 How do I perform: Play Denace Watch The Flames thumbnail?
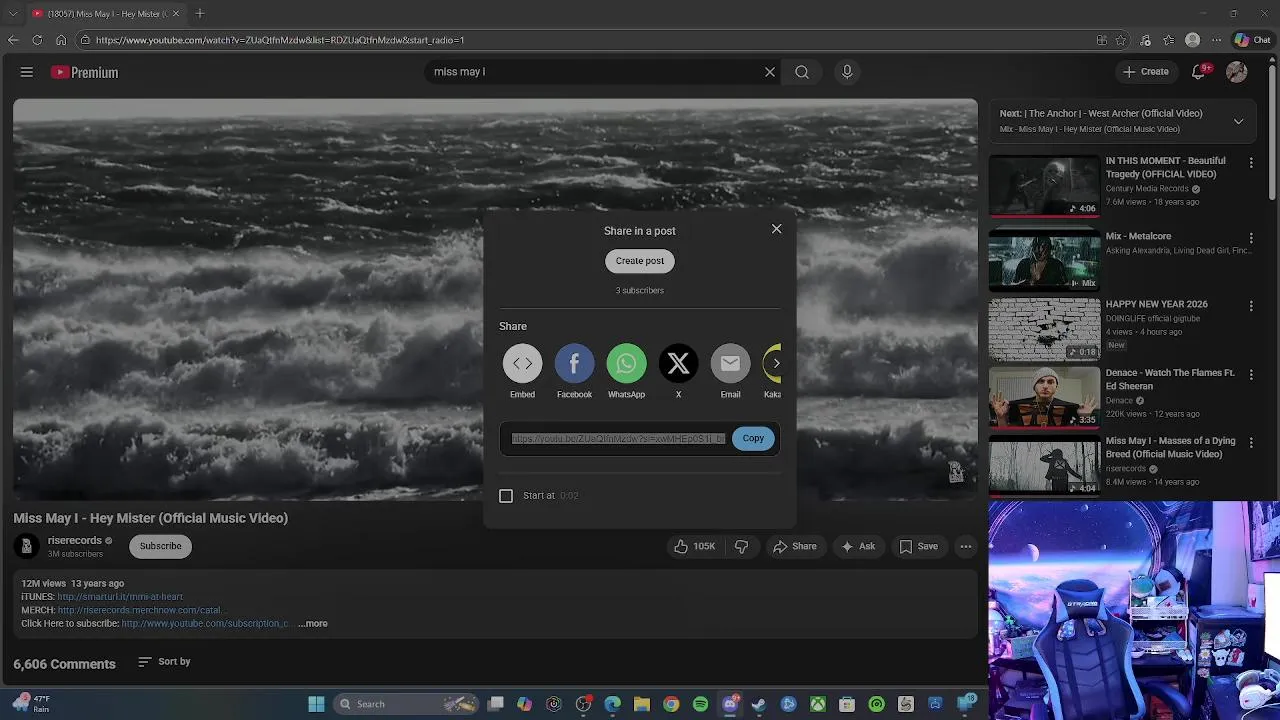pos(1044,397)
